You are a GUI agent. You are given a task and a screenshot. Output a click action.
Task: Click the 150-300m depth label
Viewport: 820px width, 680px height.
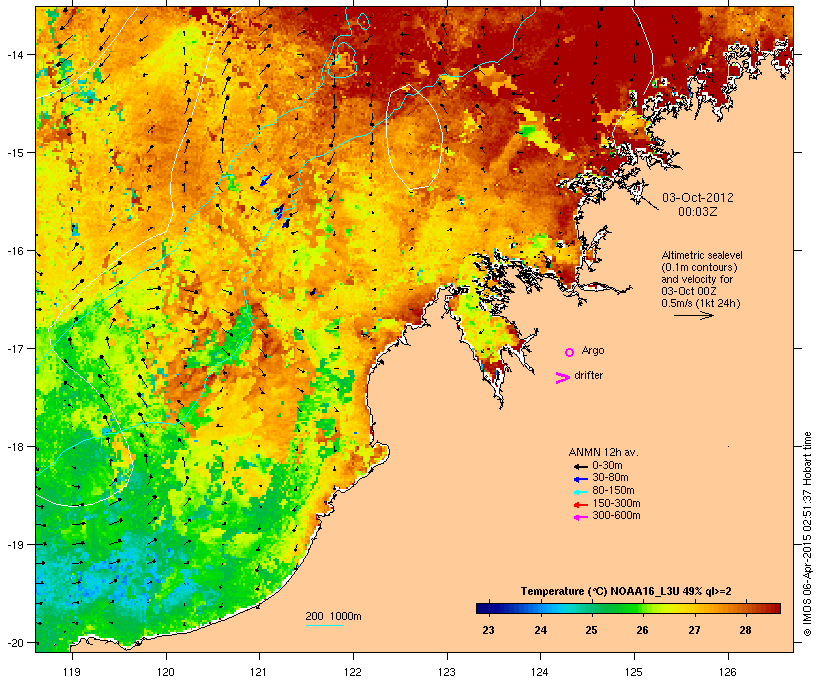(x=616, y=503)
